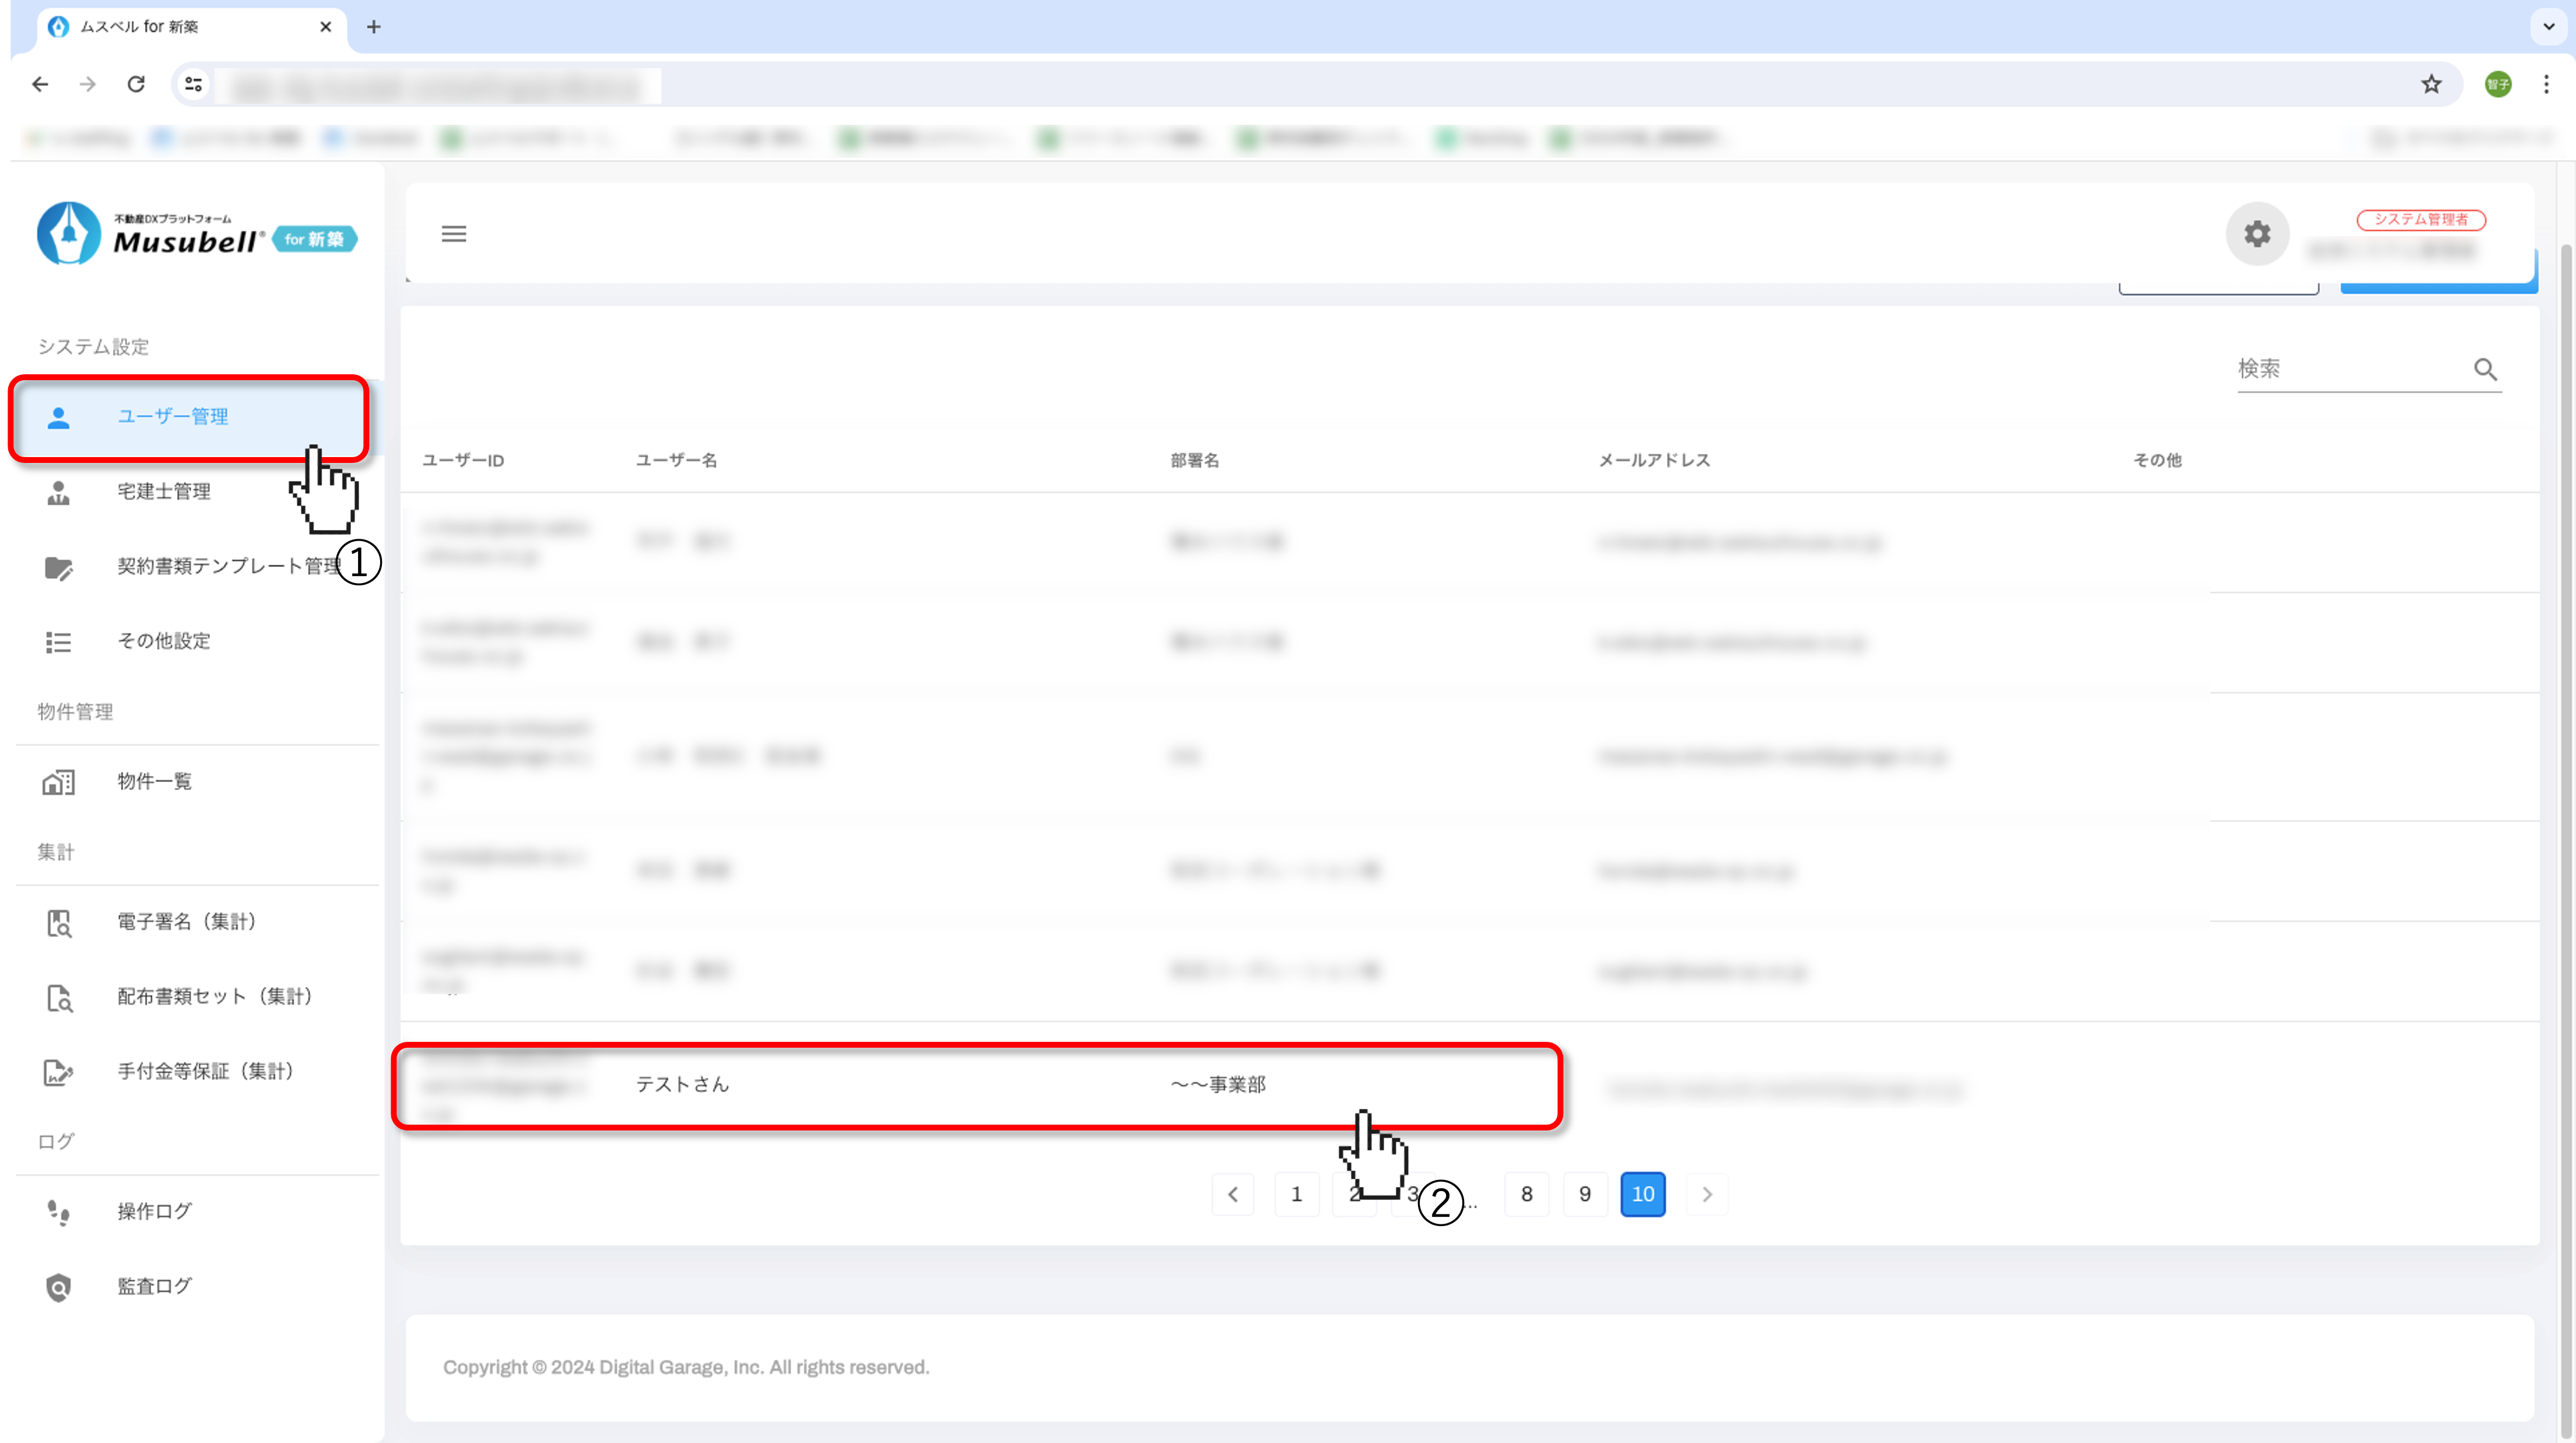Click the settings gear icon
This screenshot has width=2576, height=1443.
2257,234
